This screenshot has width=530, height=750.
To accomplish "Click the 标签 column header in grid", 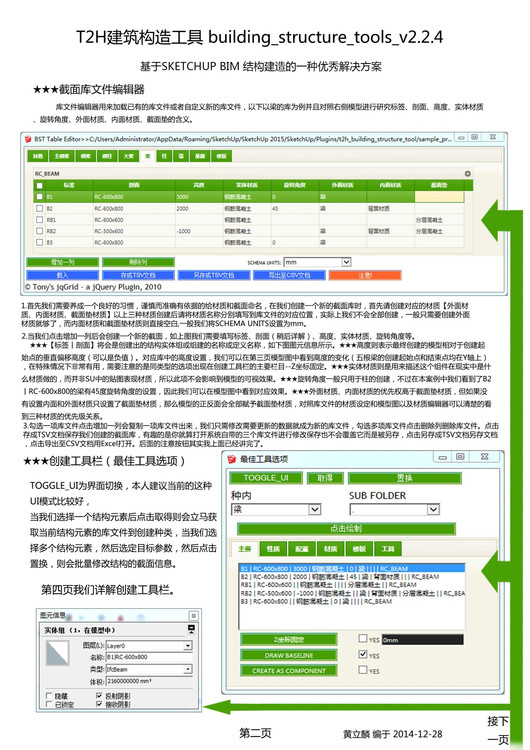I will pyautogui.click(x=69, y=185).
